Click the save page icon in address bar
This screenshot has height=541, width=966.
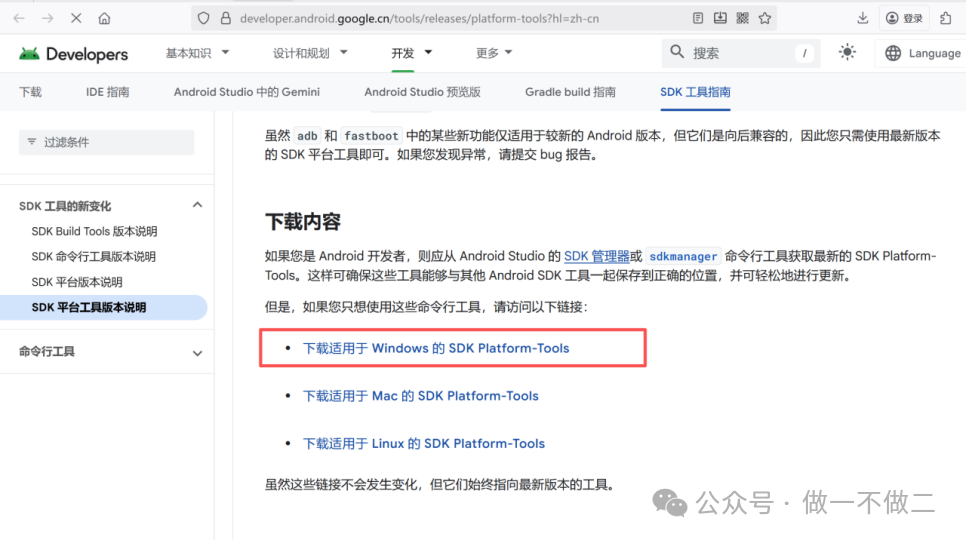coord(720,18)
